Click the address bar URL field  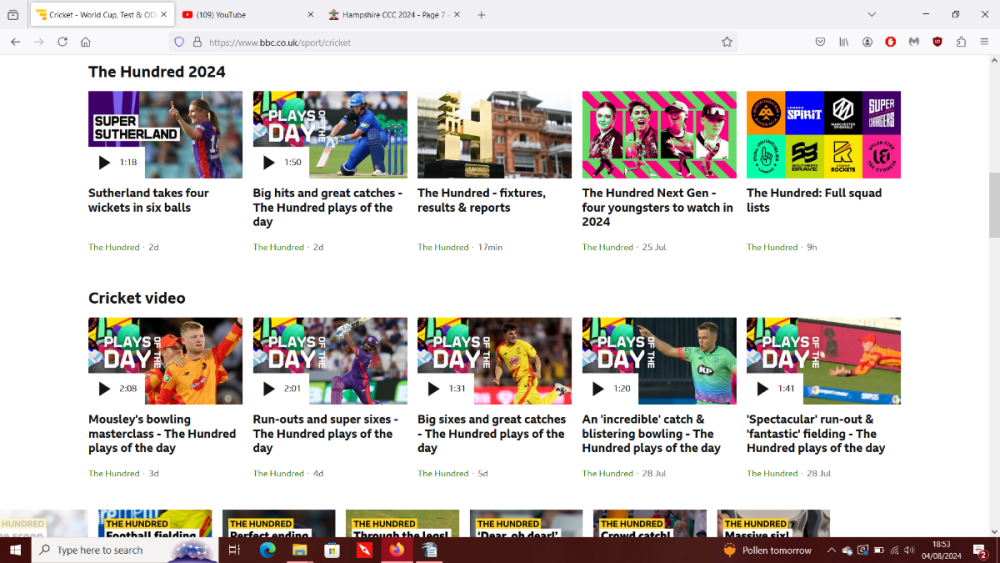coord(450,42)
